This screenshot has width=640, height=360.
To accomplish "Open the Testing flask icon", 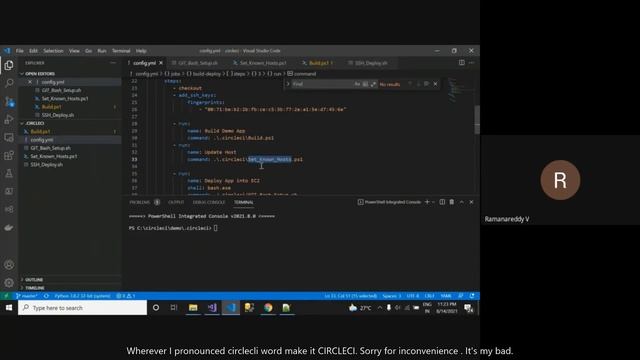I will [x=9, y=173].
